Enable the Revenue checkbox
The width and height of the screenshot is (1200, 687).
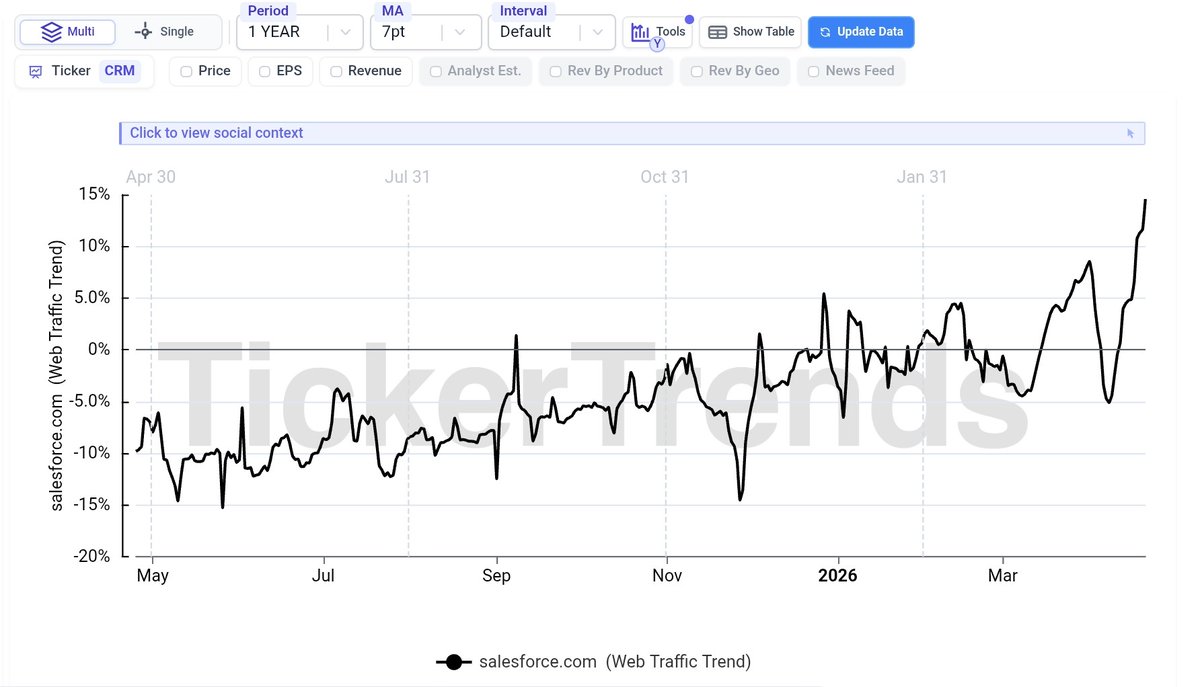[x=336, y=72]
